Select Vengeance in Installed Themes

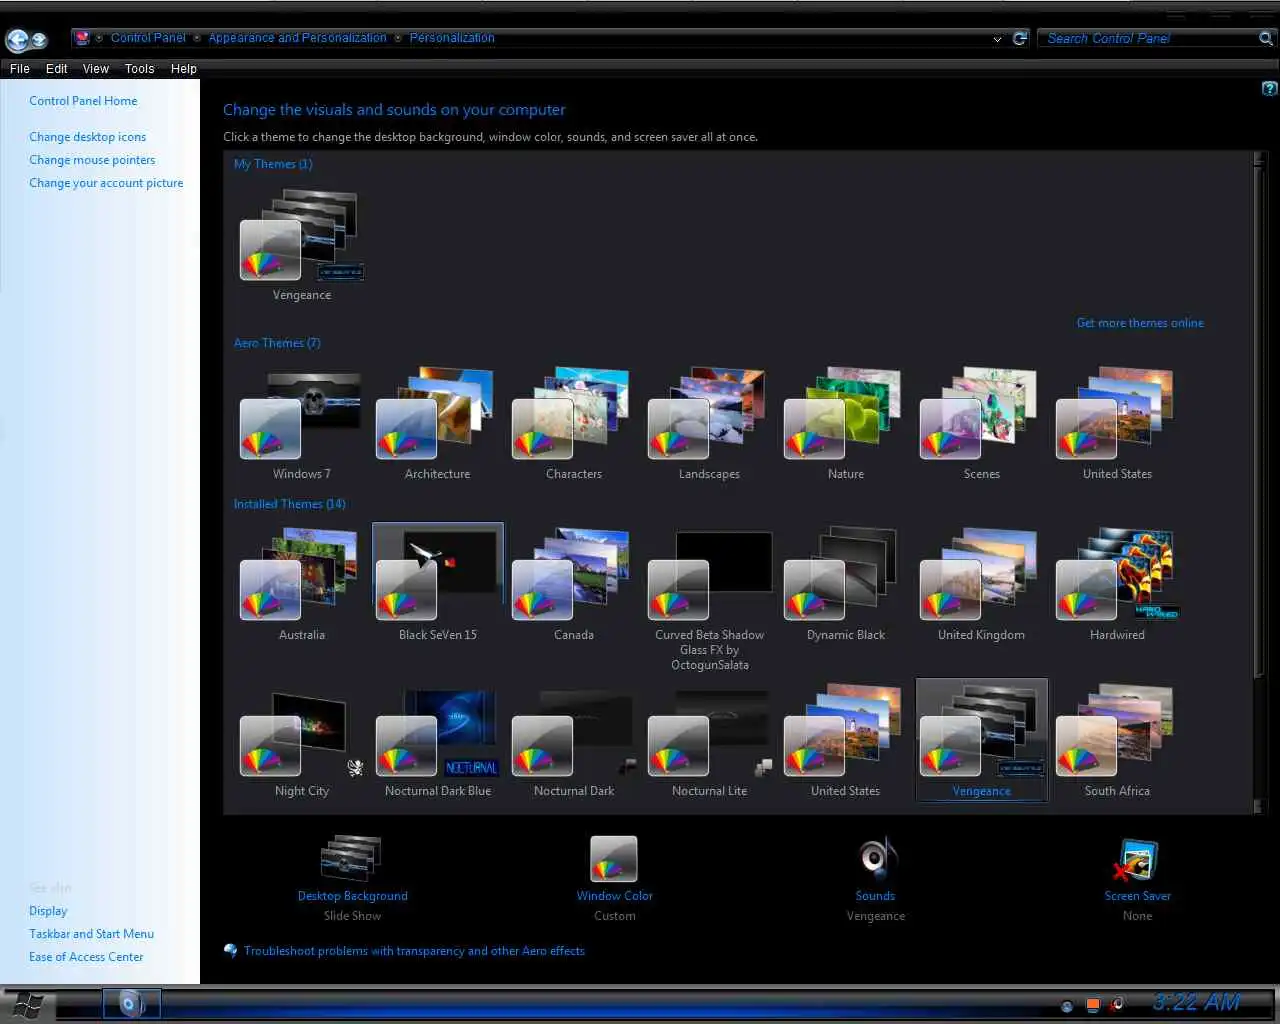click(x=981, y=741)
